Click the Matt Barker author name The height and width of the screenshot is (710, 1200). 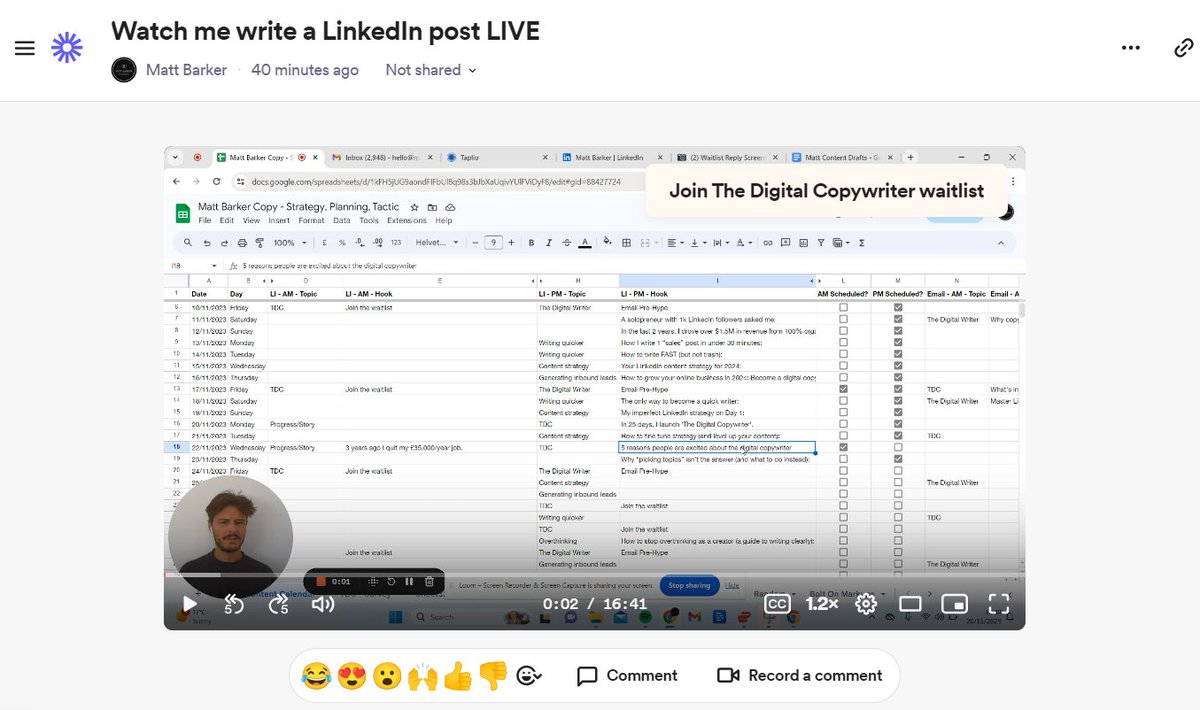(x=186, y=70)
